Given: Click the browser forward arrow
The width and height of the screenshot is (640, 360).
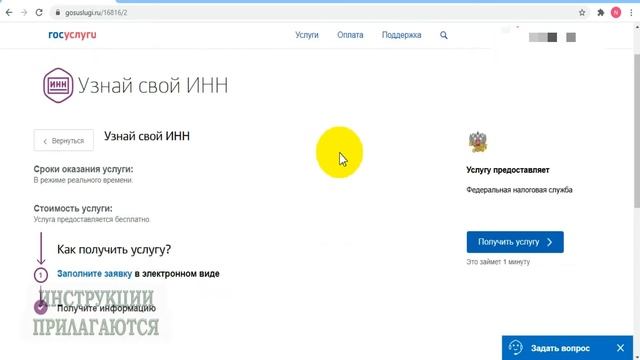Looking at the screenshot, I should [24, 13].
